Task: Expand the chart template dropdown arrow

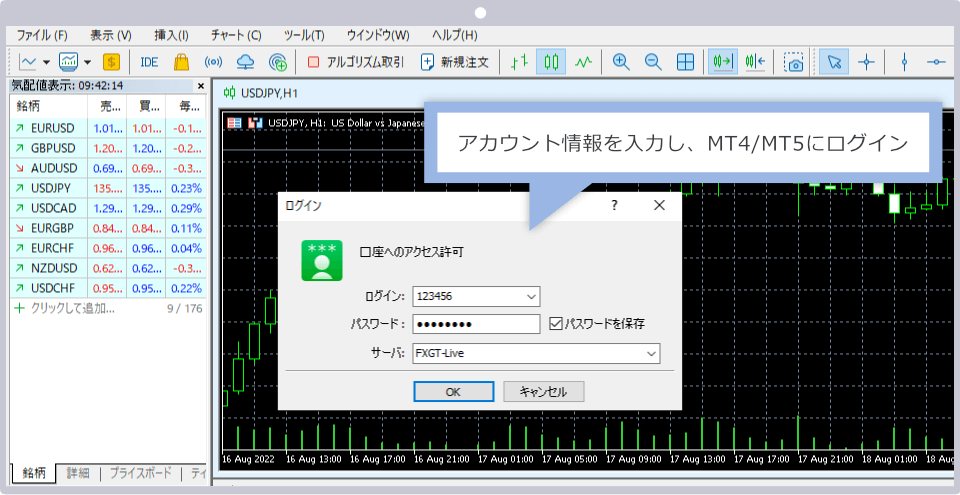Action: pos(88,62)
